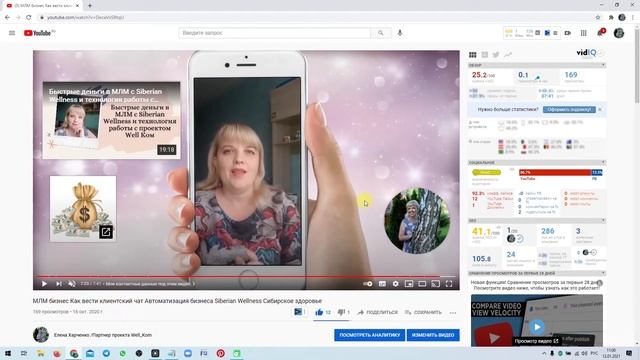Open the YouTube apps grid

click(584, 33)
